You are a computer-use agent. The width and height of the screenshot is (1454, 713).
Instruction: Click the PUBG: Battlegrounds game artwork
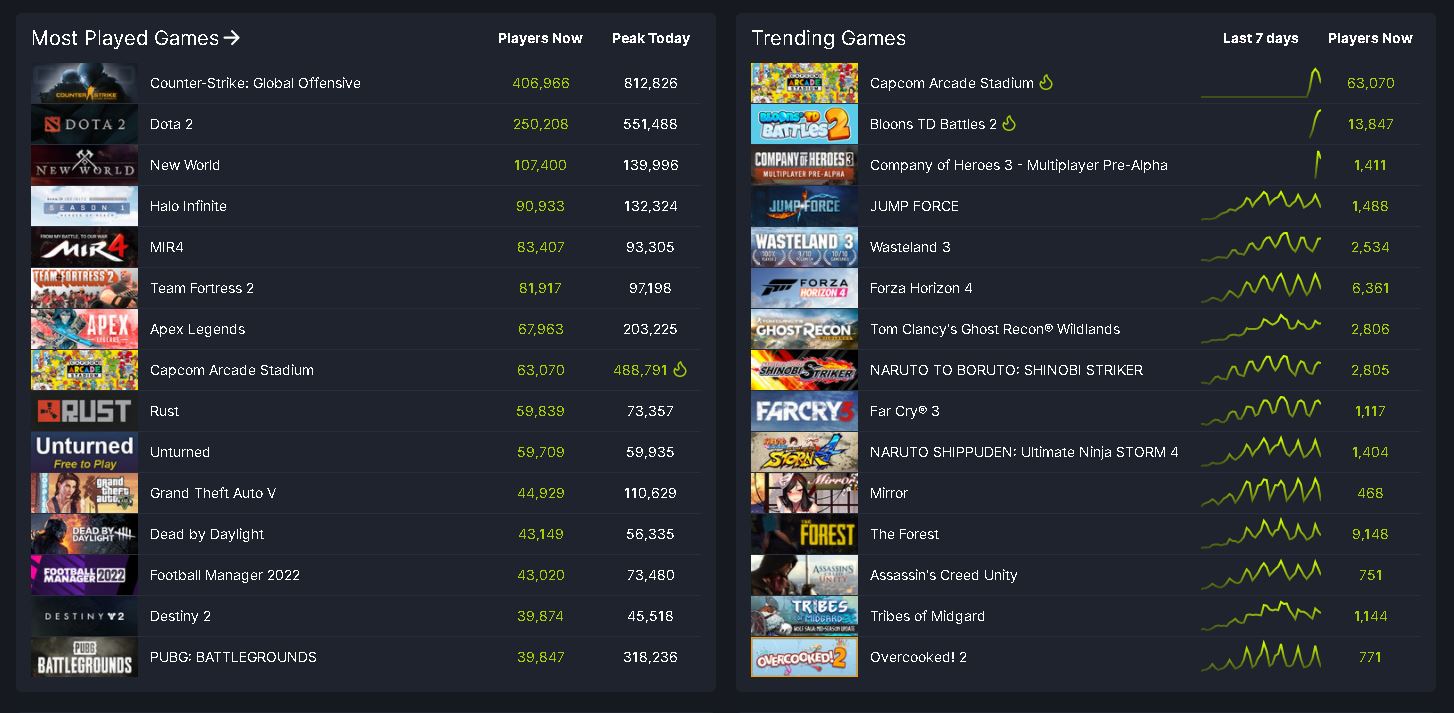click(x=84, y=657)
